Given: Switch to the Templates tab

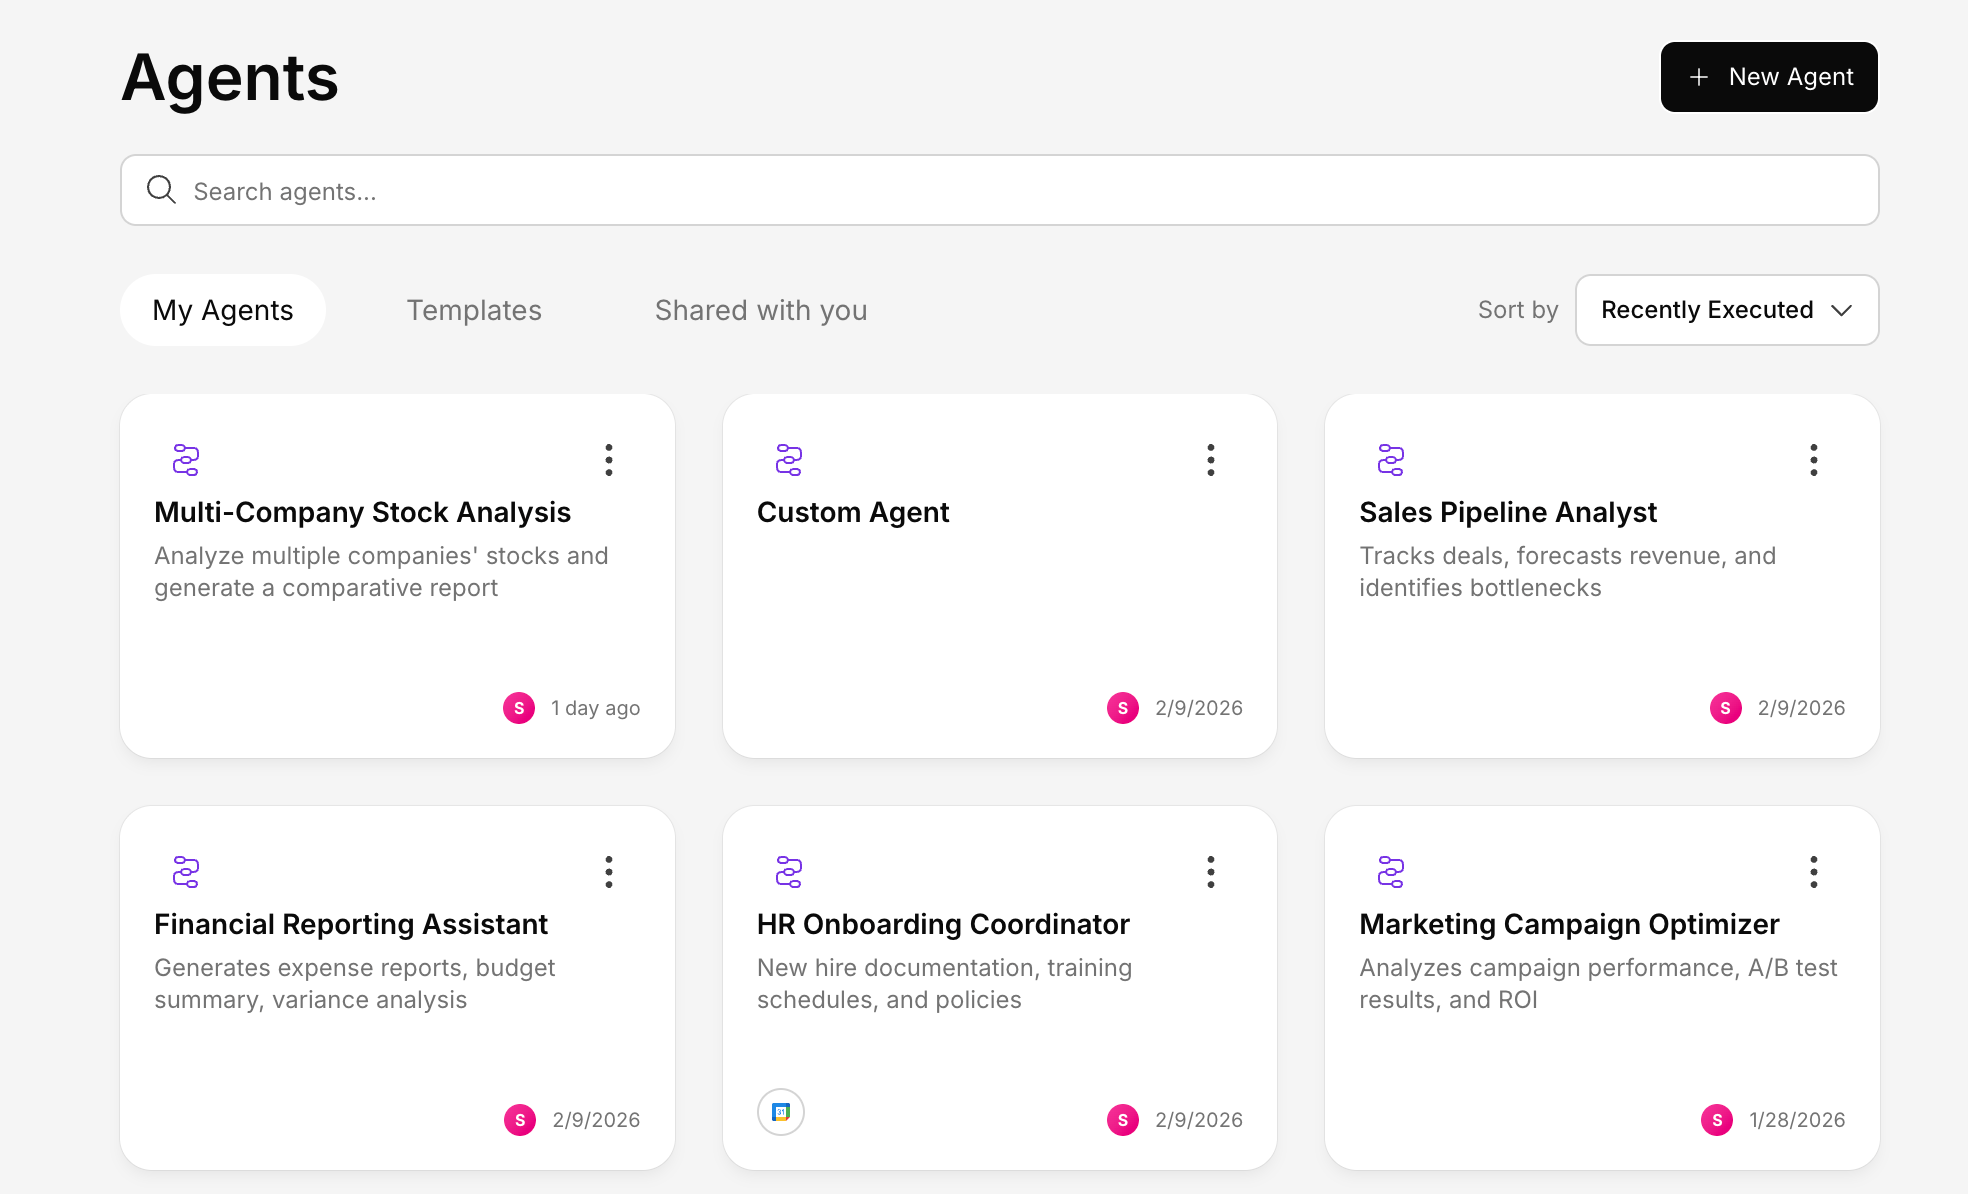Looking at the screenshot, I should point(474,310).
